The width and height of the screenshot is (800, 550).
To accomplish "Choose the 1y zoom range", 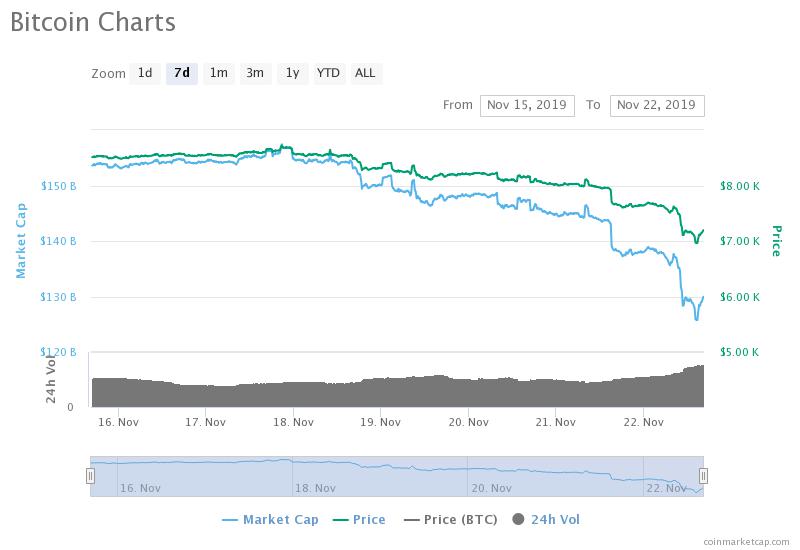I will click(x=292, y=73).
